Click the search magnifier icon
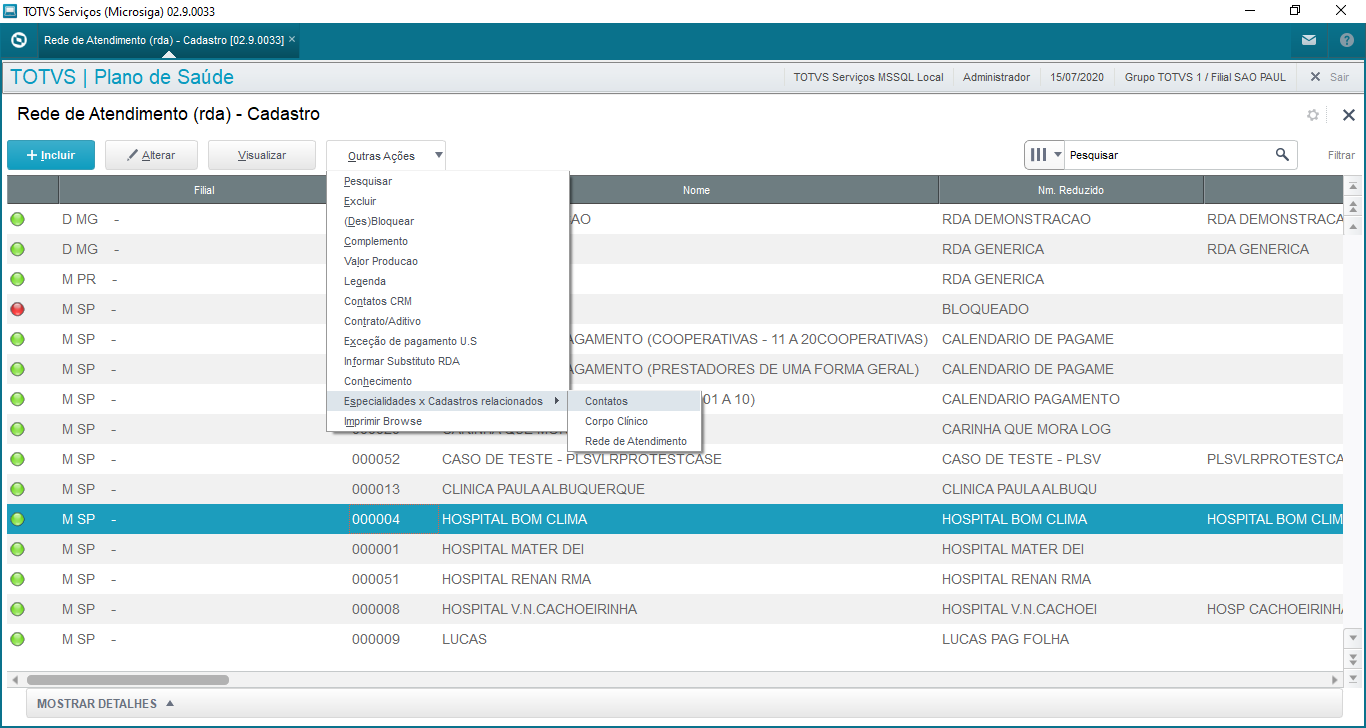1366x728 pixels. click(x=1282, y=155)
